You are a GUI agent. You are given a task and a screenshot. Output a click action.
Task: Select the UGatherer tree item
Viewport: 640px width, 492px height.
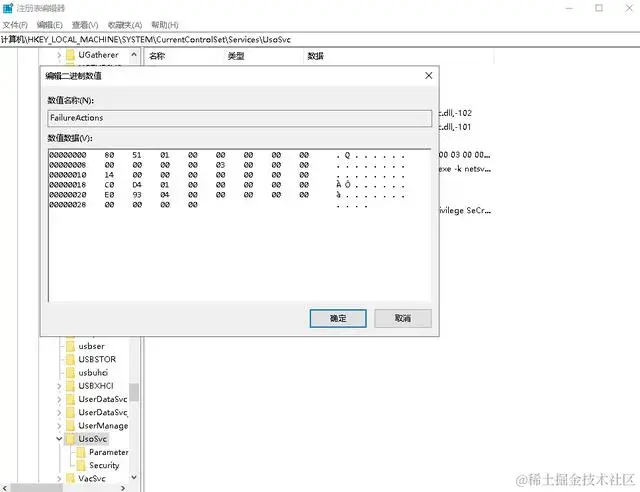(98, 55)
